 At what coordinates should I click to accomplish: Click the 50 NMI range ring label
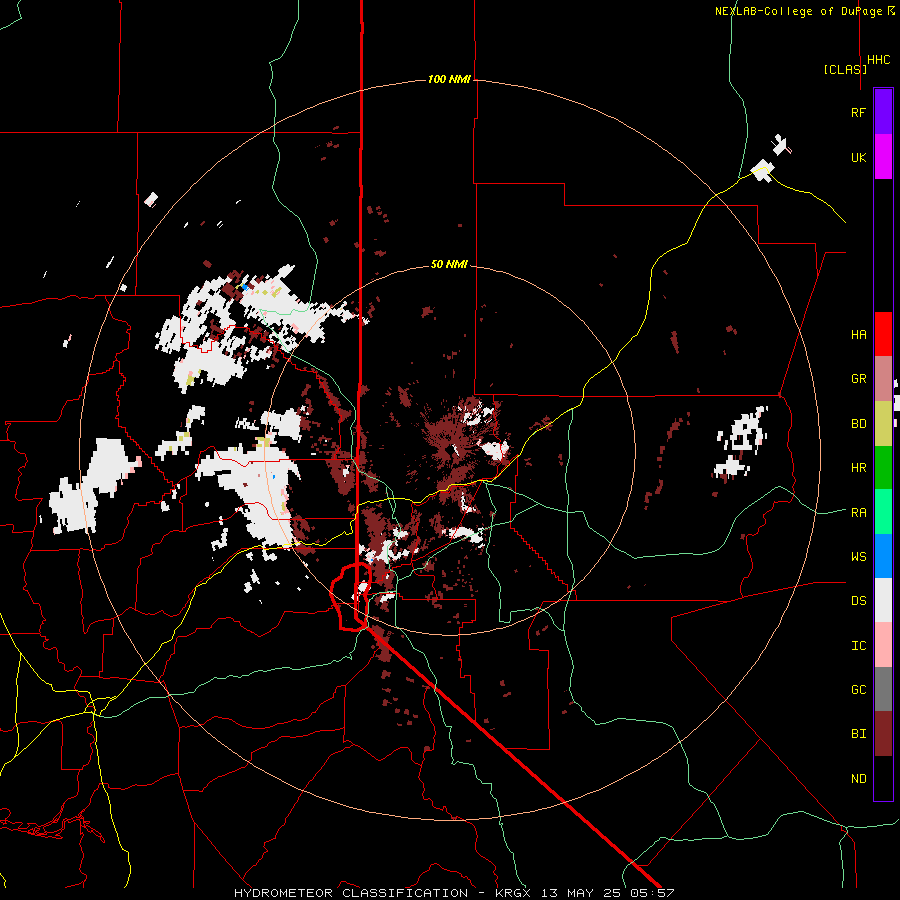(449, 264)
